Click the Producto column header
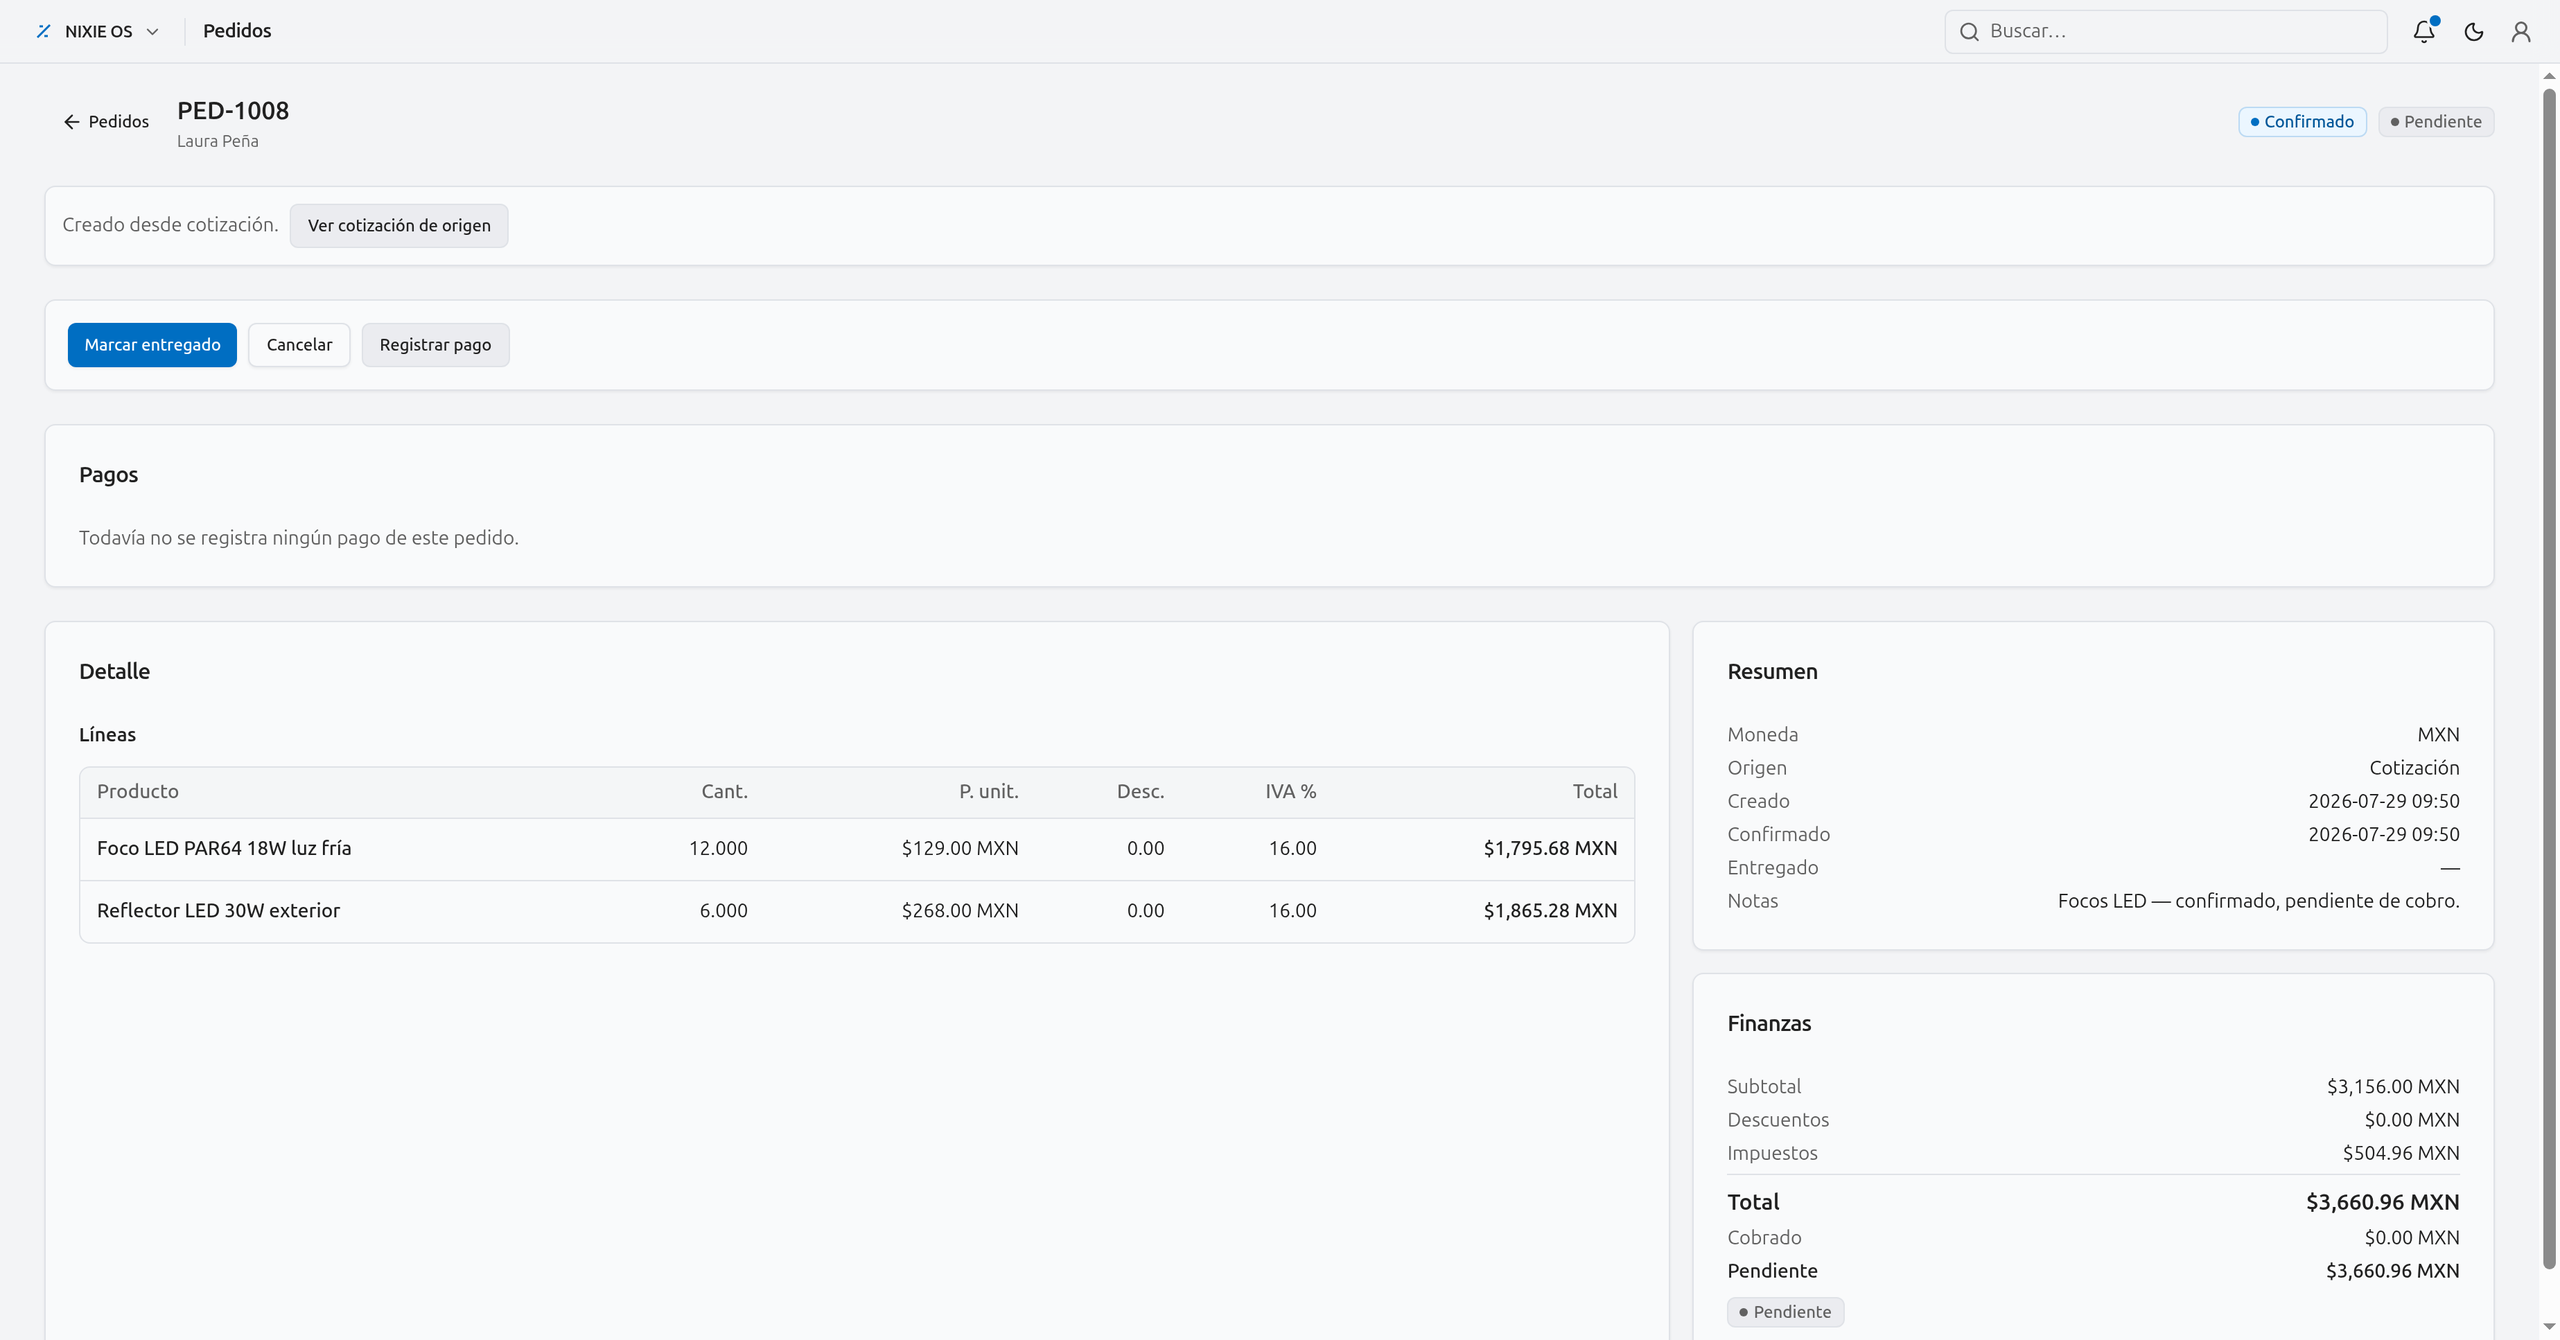This screenshot has height=1340, width=2560. (138, 791)
